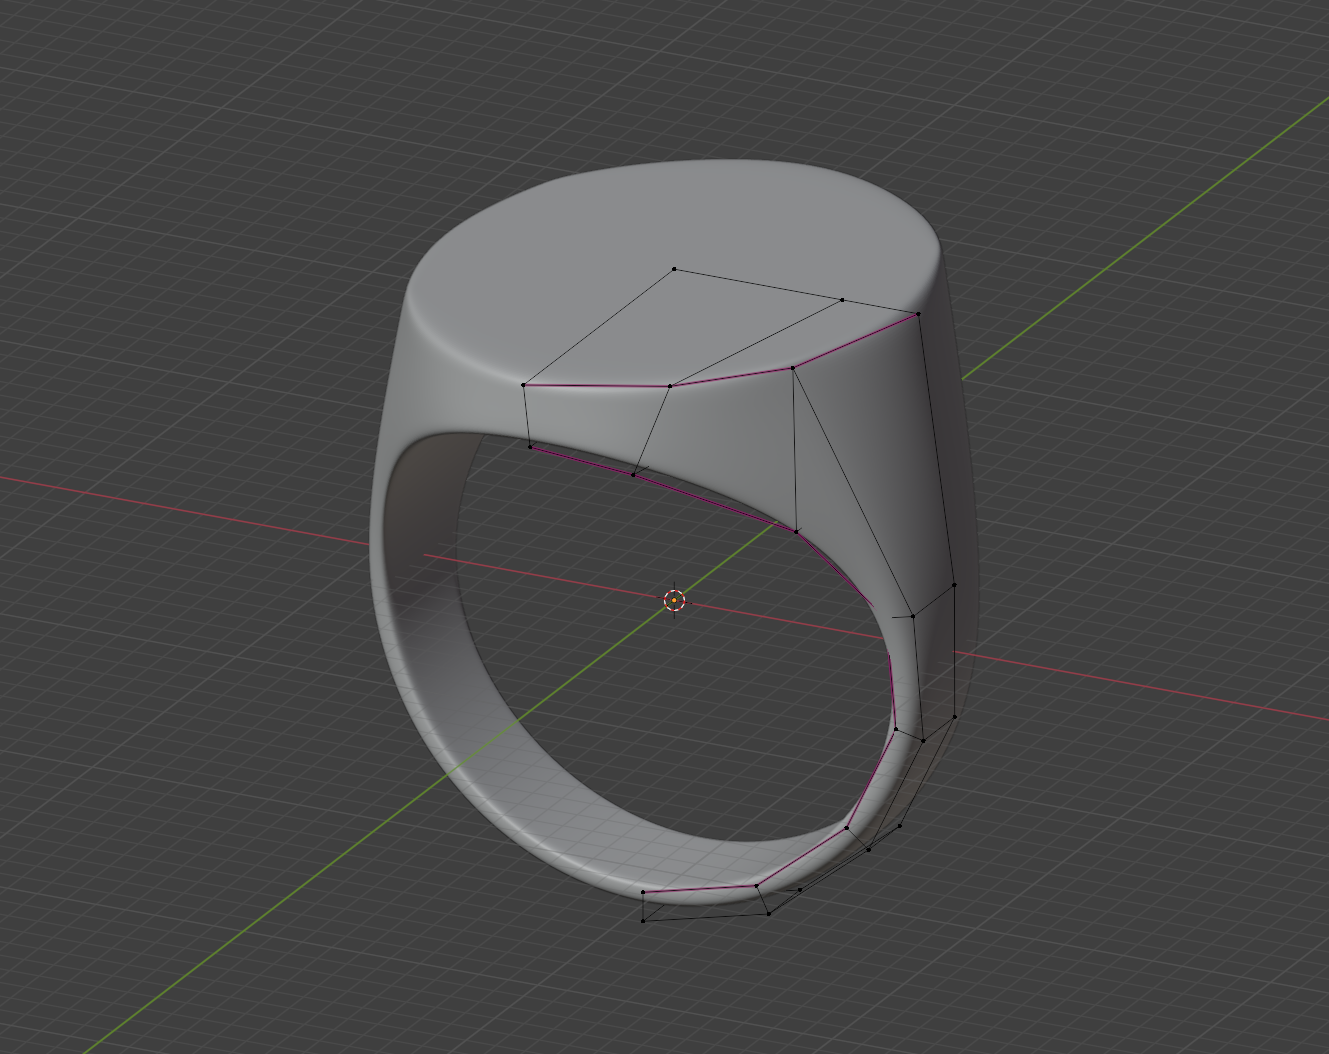Viewport: 1329px width, 1054px height.
Task: Select the topmost vertex on the ring's top face
Action: click(674, 269)
